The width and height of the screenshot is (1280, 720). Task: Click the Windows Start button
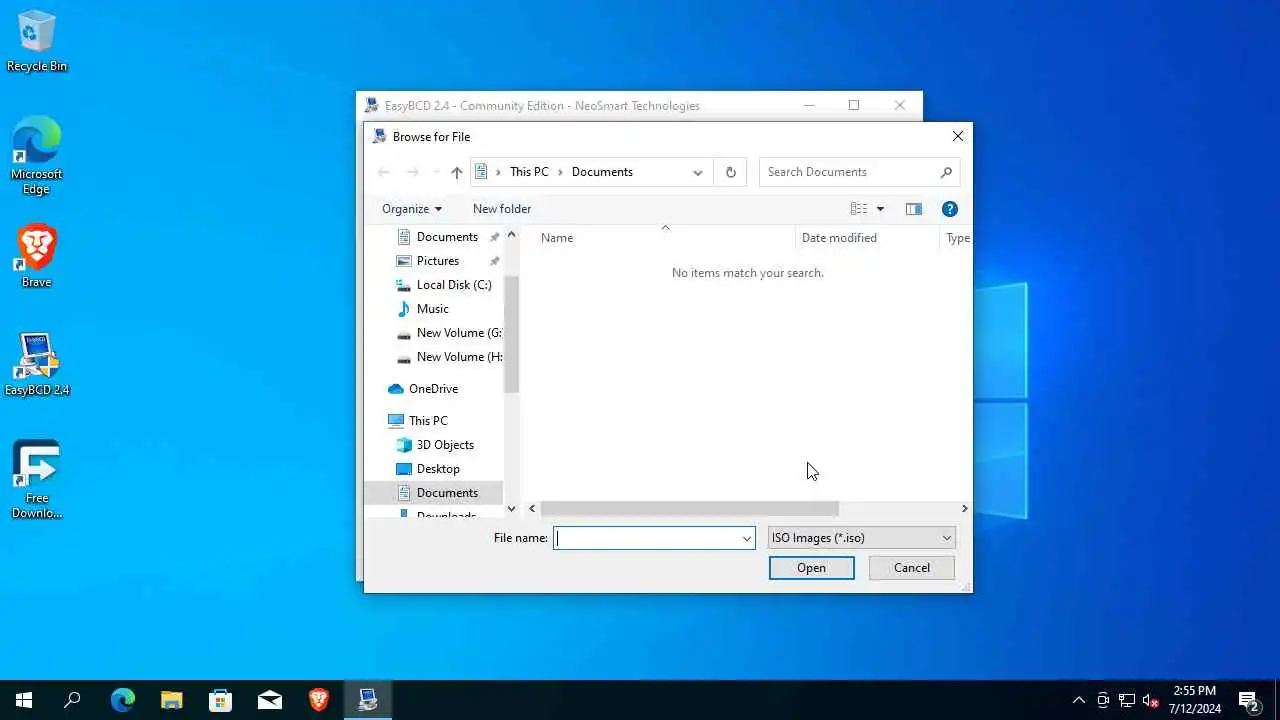[x=24, y=700]
